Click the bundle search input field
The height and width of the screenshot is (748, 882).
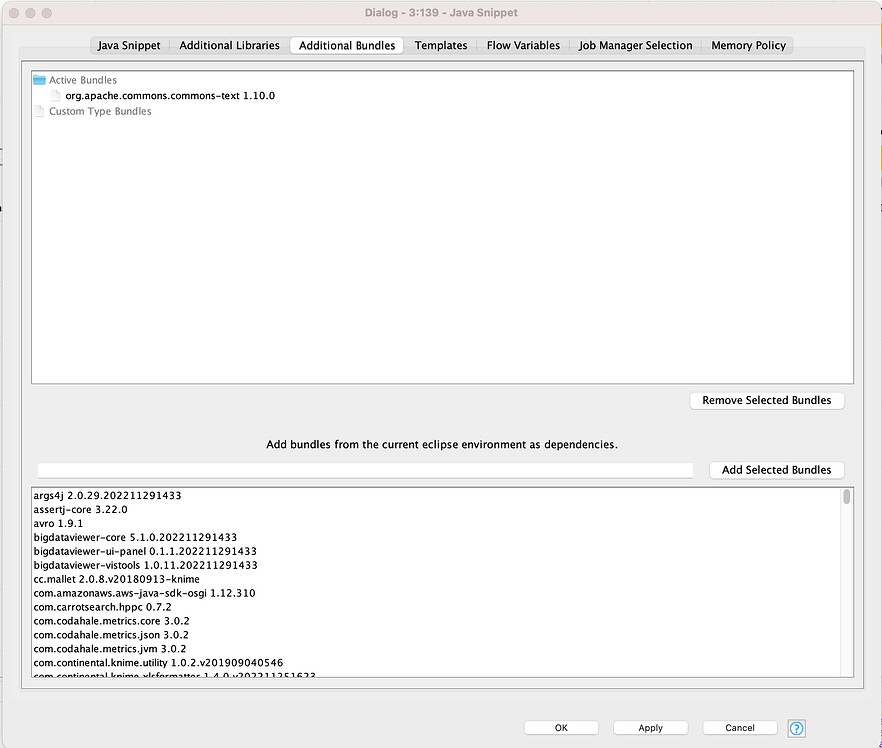[x=365, y=469]
